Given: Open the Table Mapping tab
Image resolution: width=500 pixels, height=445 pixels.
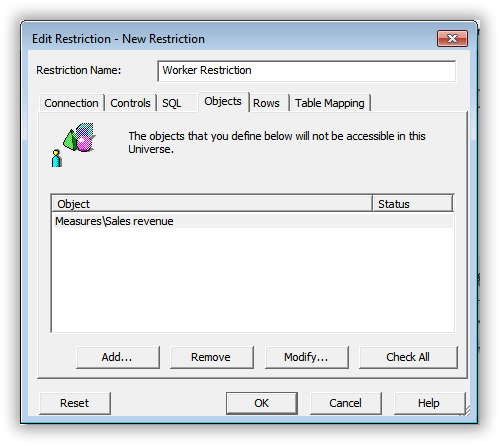Looking at the screenshot, I should pos(330,103).
